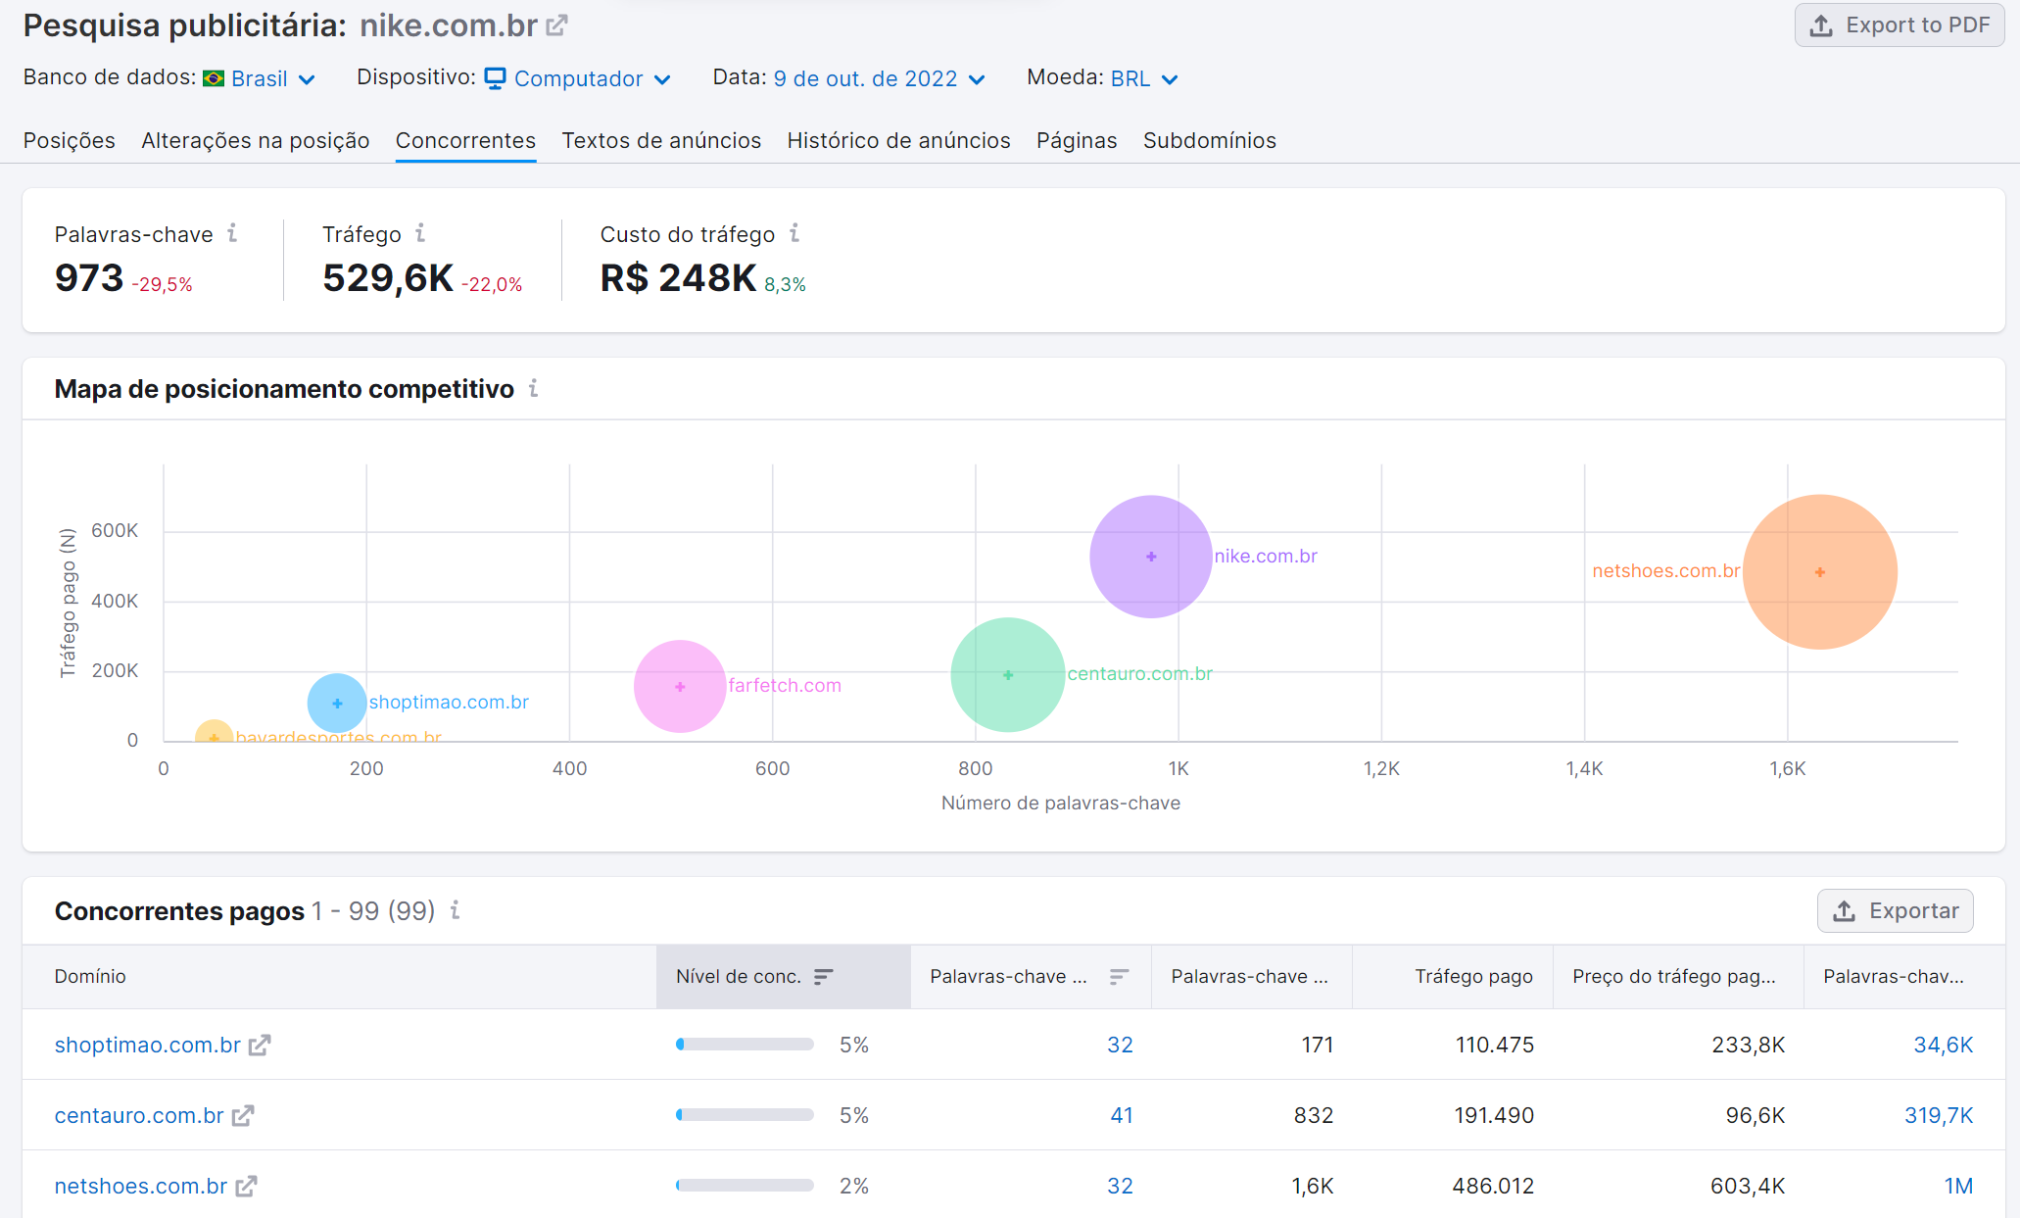This screenshot has width=2020, height=1218.
Task: Click the orange netshoes.com.br bubble
Action: click(1820, 572)
